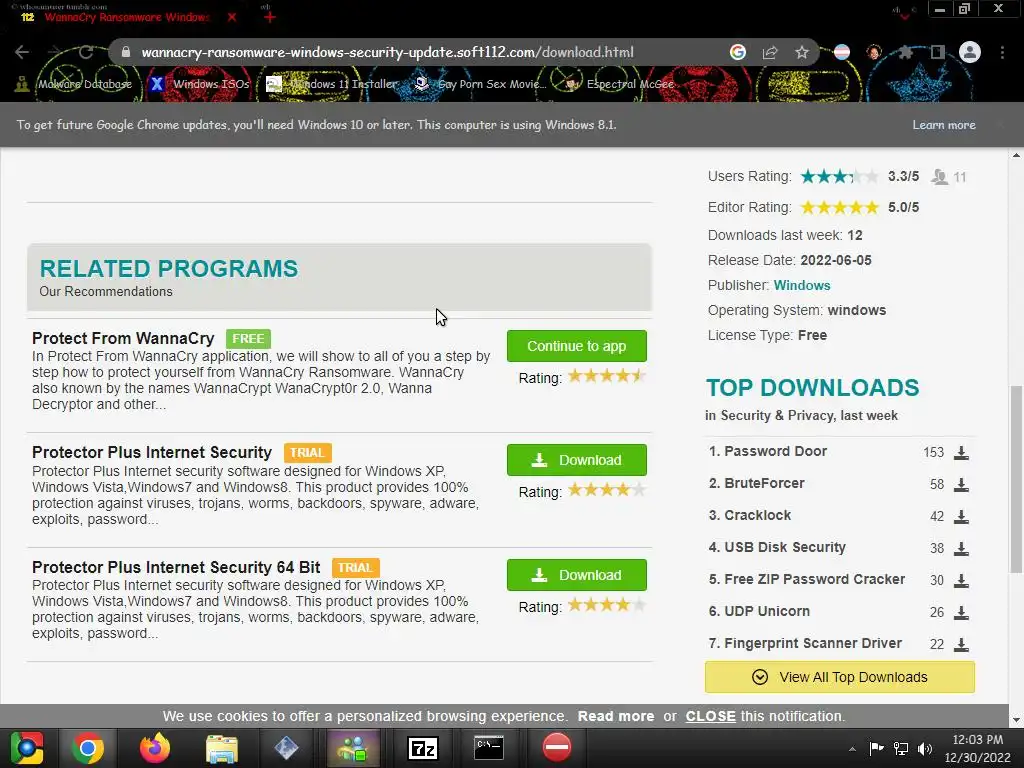
Task: Open Action Center flag tray icon
Action: (876, 749)
